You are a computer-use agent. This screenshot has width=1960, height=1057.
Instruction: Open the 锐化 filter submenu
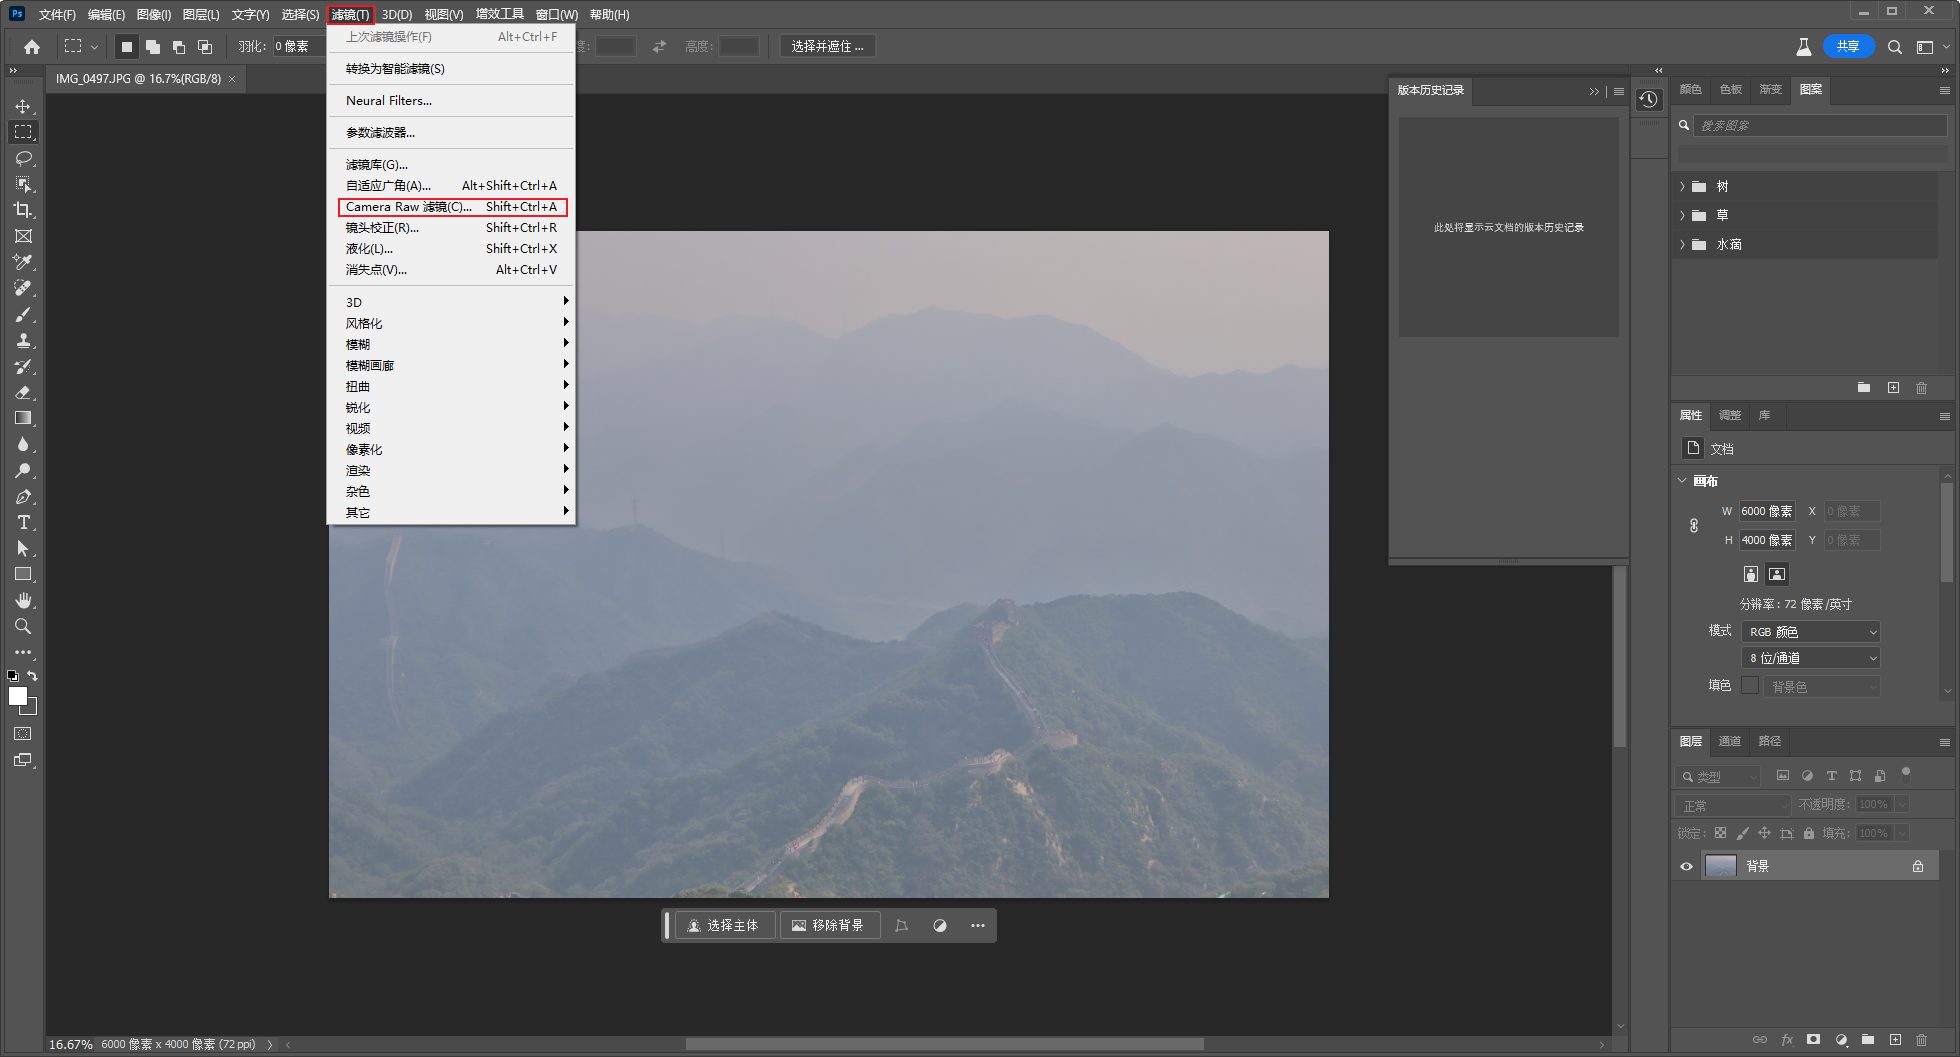451,407
